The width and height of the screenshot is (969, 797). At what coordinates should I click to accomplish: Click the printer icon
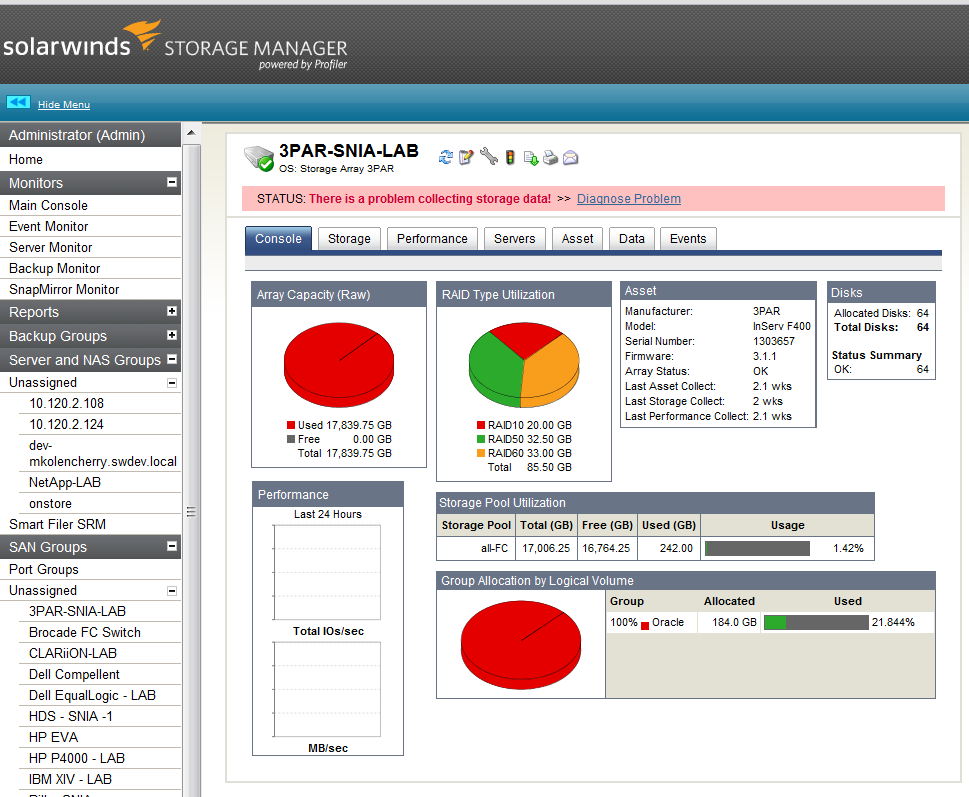[550, 158]
